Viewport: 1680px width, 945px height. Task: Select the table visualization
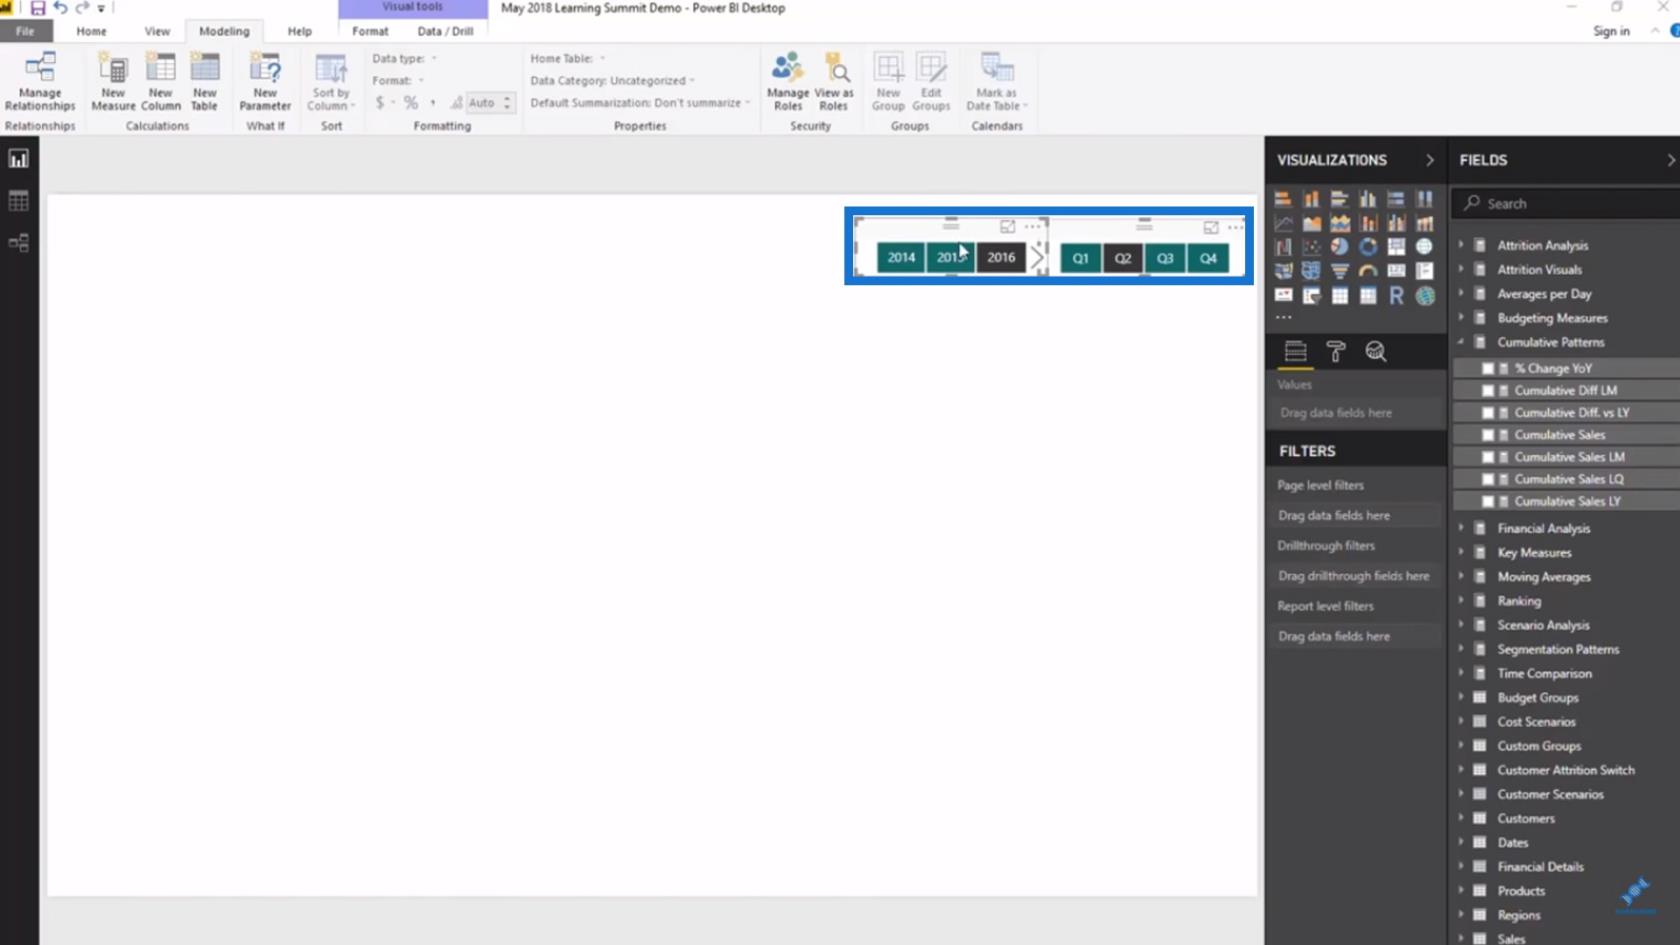(1340, 295)
